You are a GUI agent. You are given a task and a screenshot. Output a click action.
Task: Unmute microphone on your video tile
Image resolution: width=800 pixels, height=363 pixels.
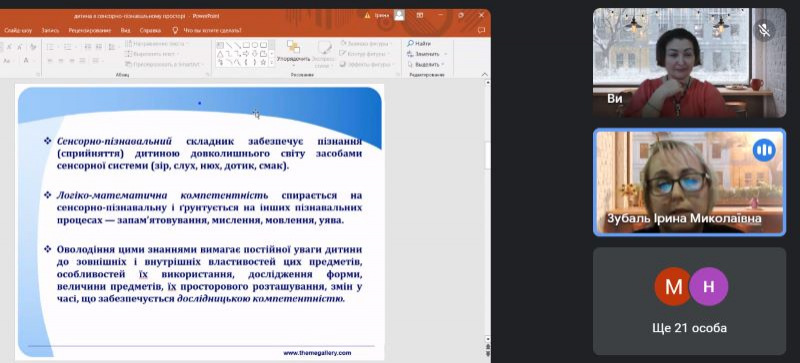764,31
